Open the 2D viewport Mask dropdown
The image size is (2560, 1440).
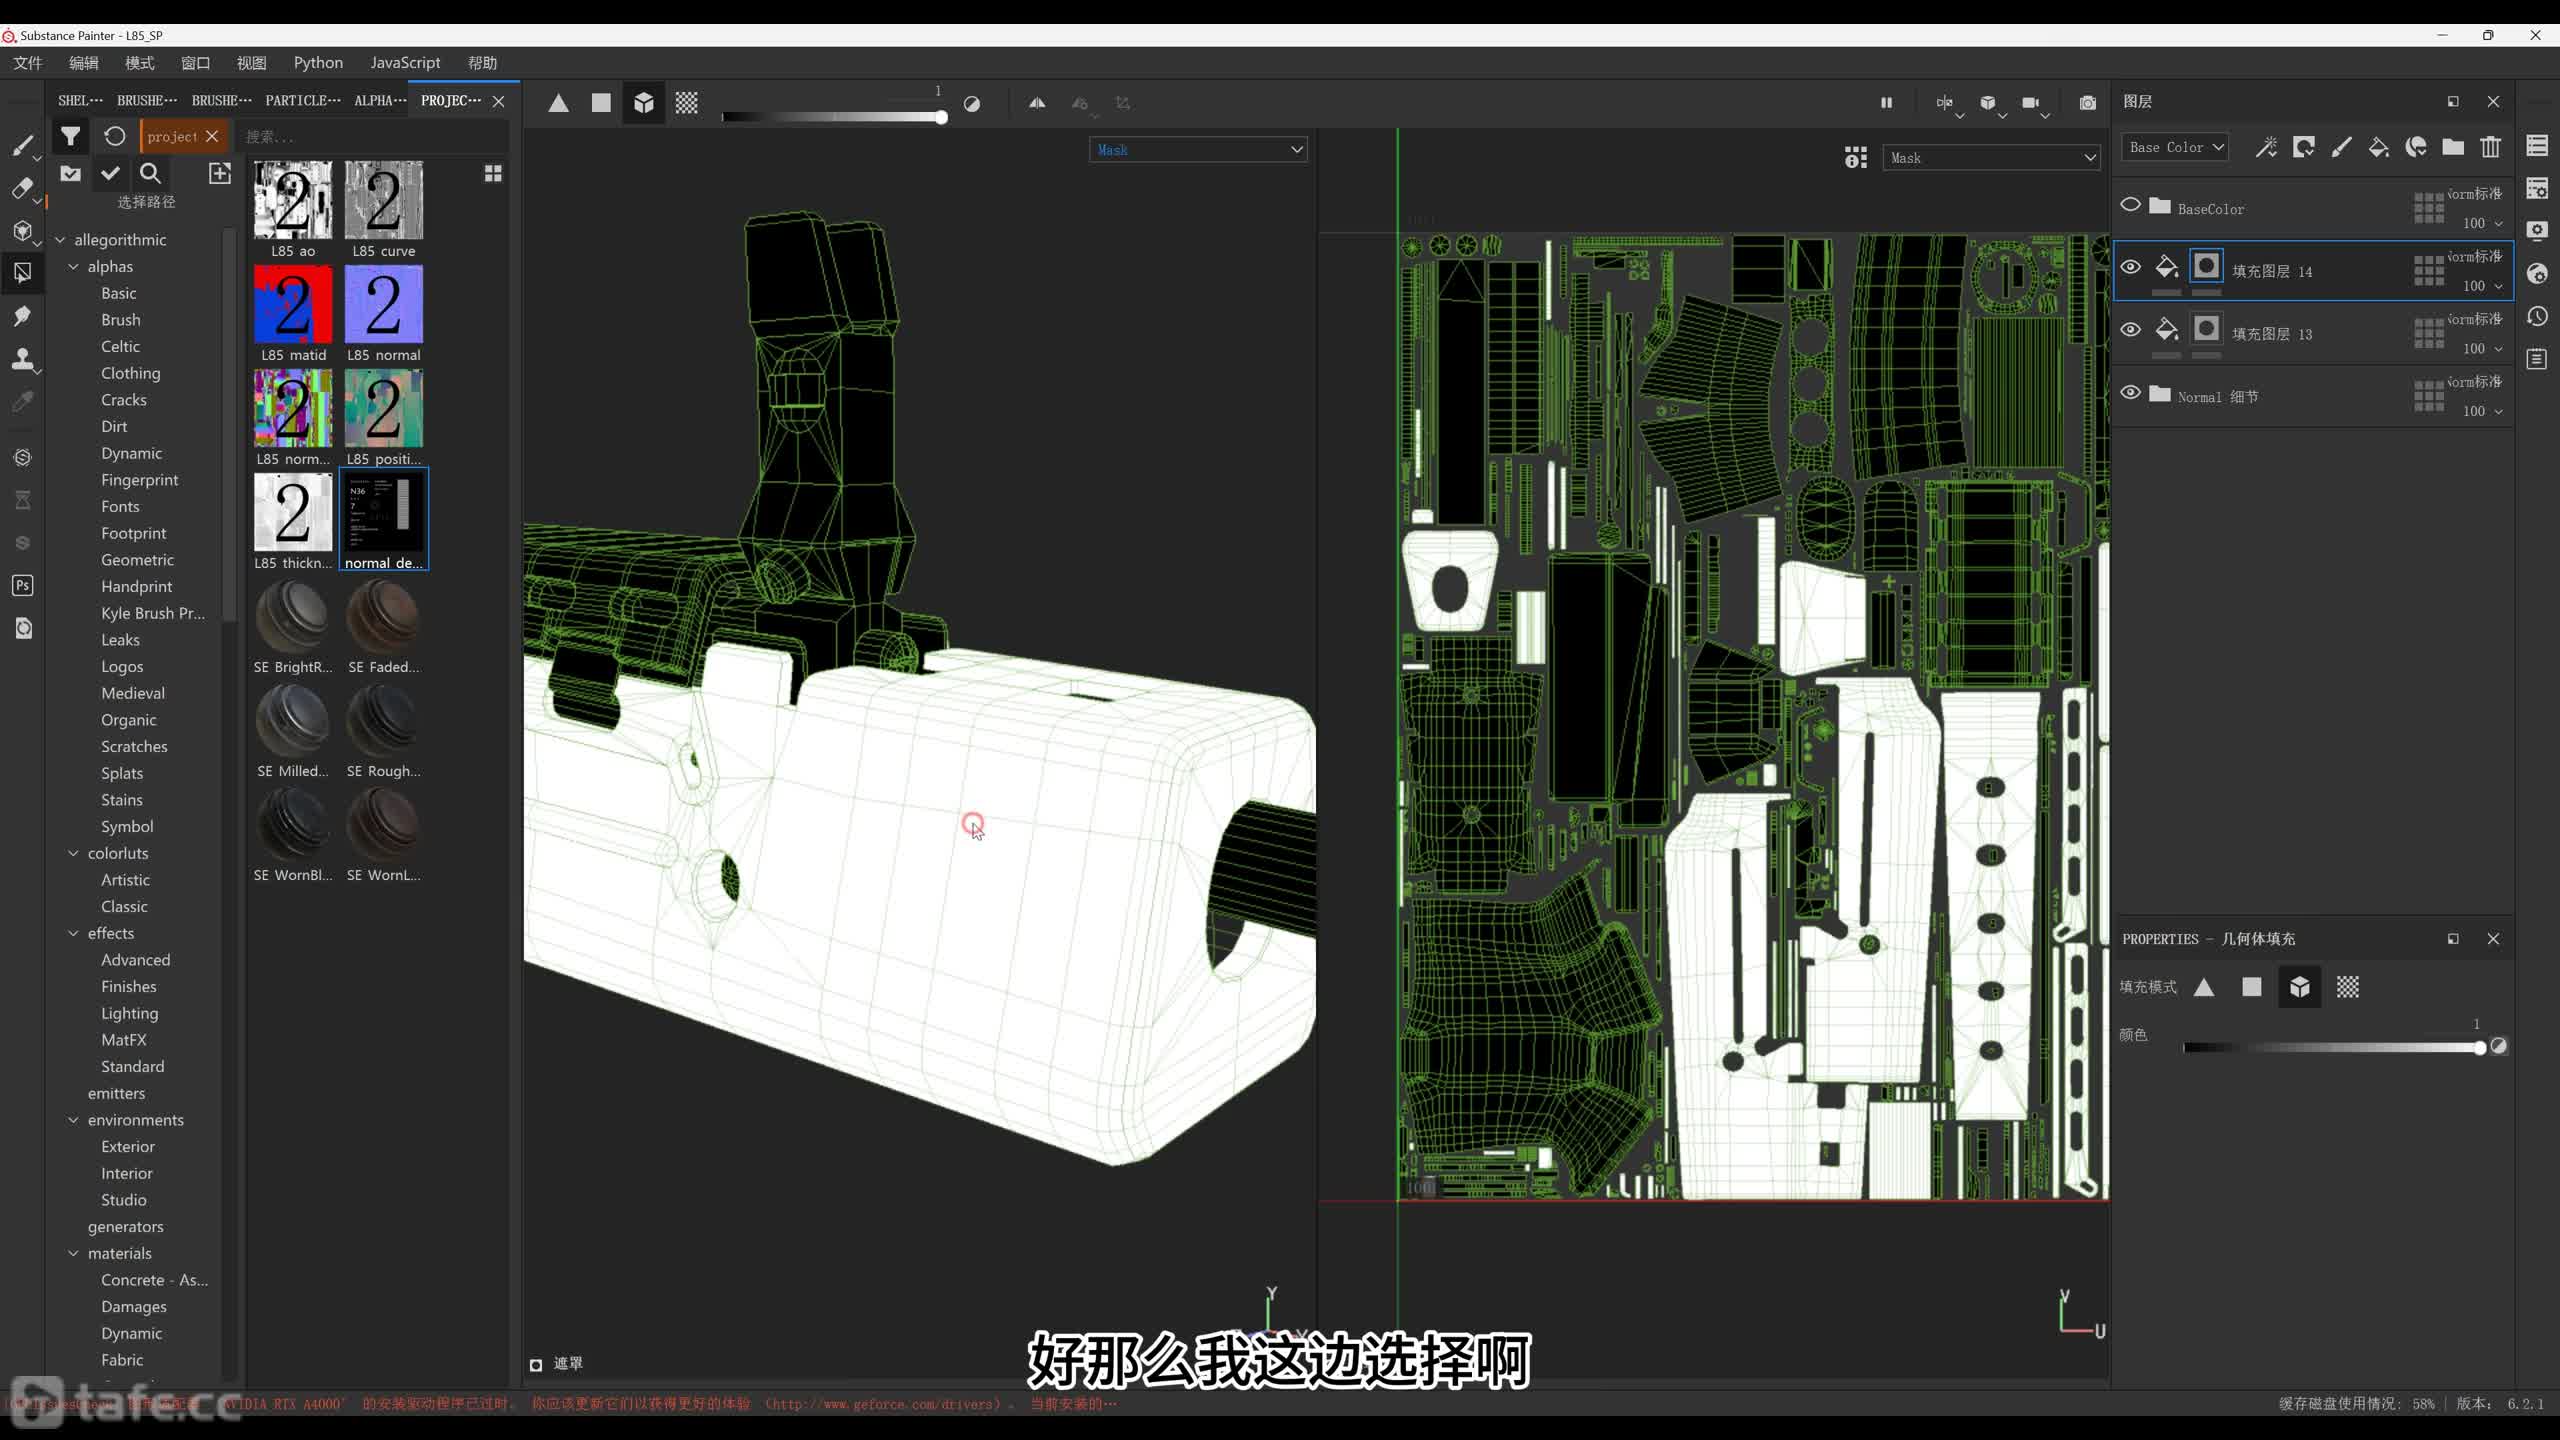tap(1991, 158)
